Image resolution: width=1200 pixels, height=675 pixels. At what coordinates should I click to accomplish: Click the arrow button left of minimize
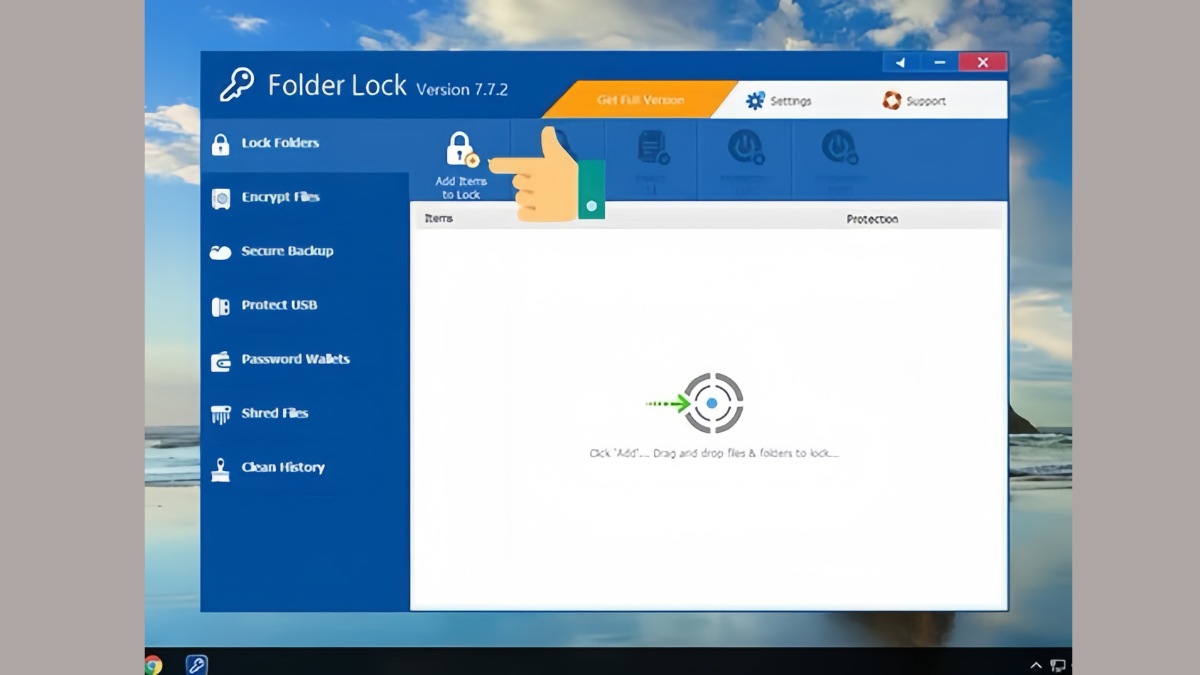coord(901,62)
